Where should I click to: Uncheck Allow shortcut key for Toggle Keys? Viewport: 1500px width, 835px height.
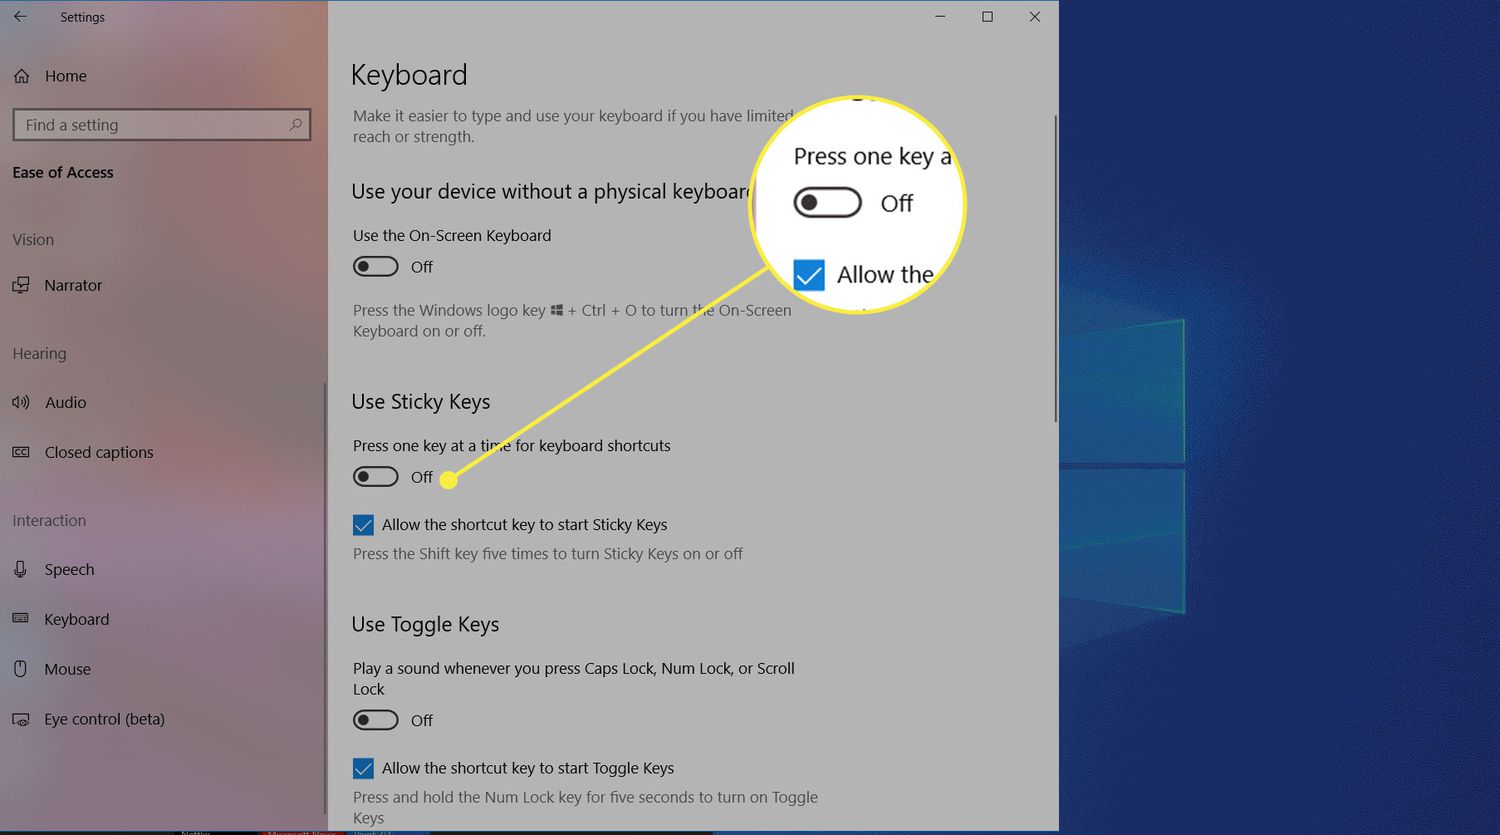tap(363, 768)
